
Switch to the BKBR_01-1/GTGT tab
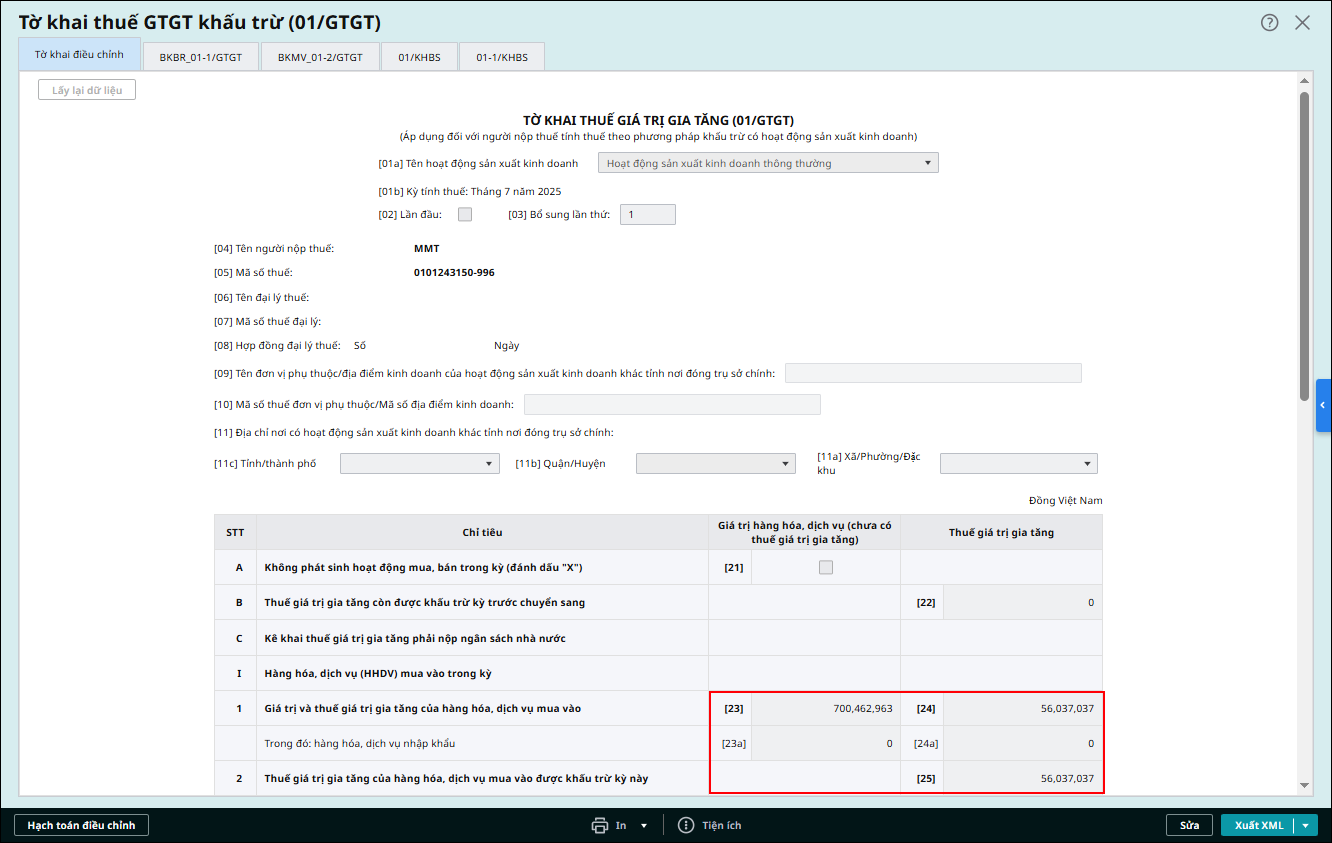[x=200, y=57]
